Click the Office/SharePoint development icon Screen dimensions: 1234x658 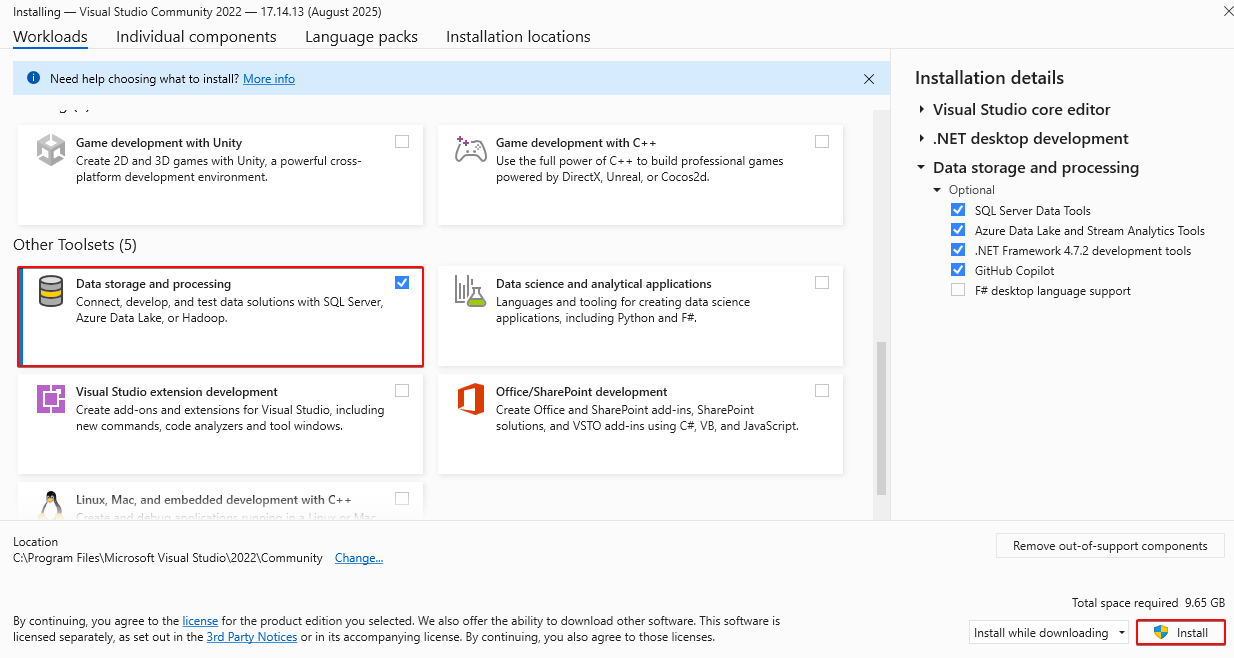click(x=470, y=399)
